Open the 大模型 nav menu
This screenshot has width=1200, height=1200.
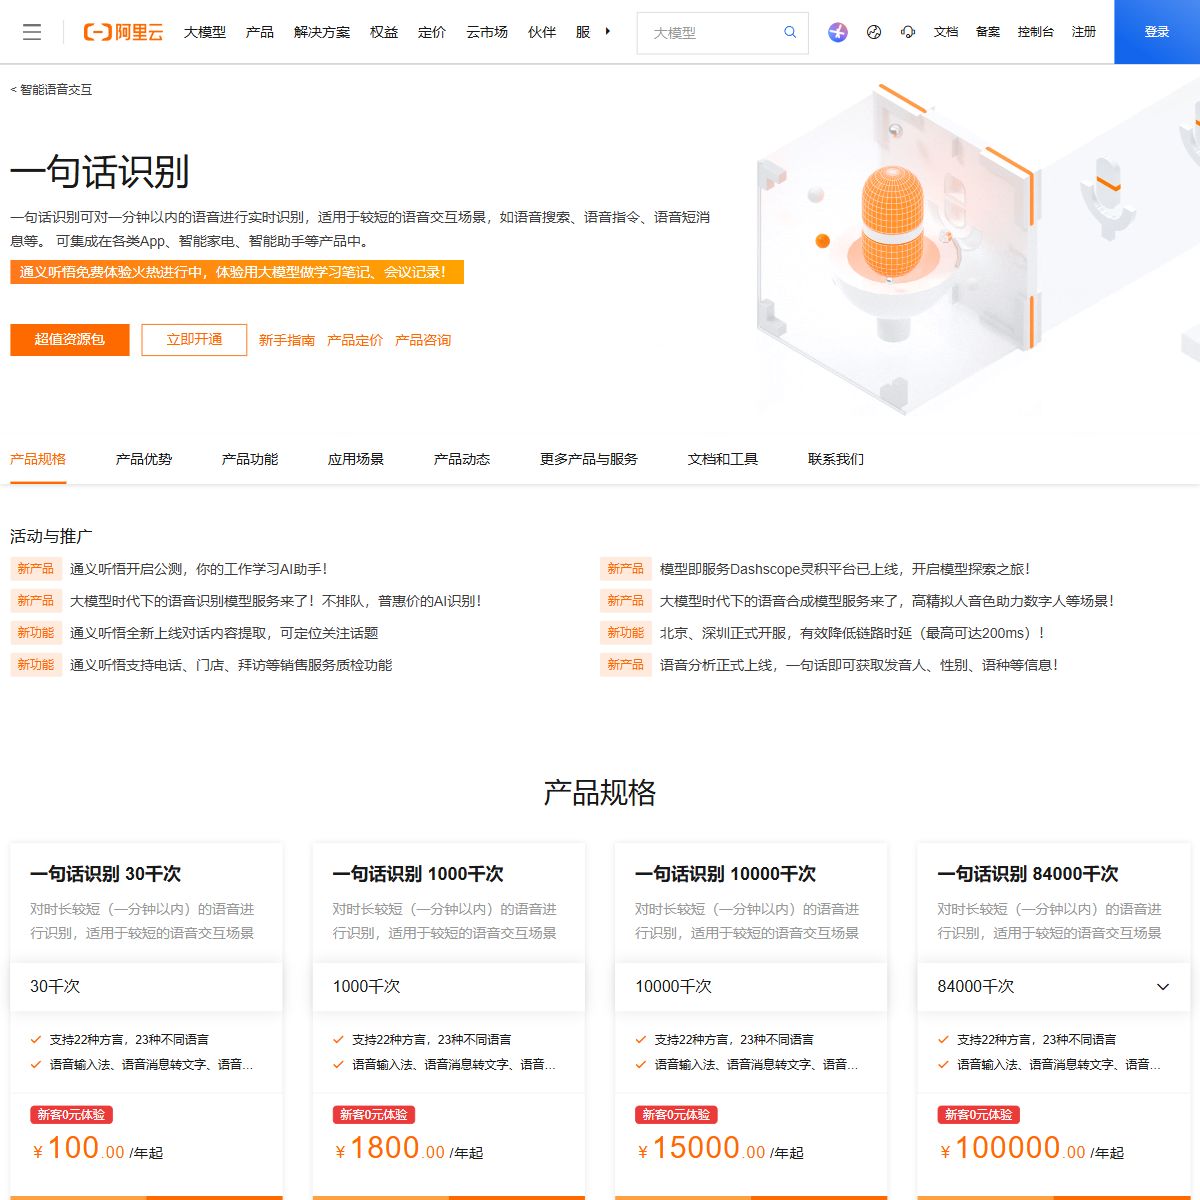point(205,32)
